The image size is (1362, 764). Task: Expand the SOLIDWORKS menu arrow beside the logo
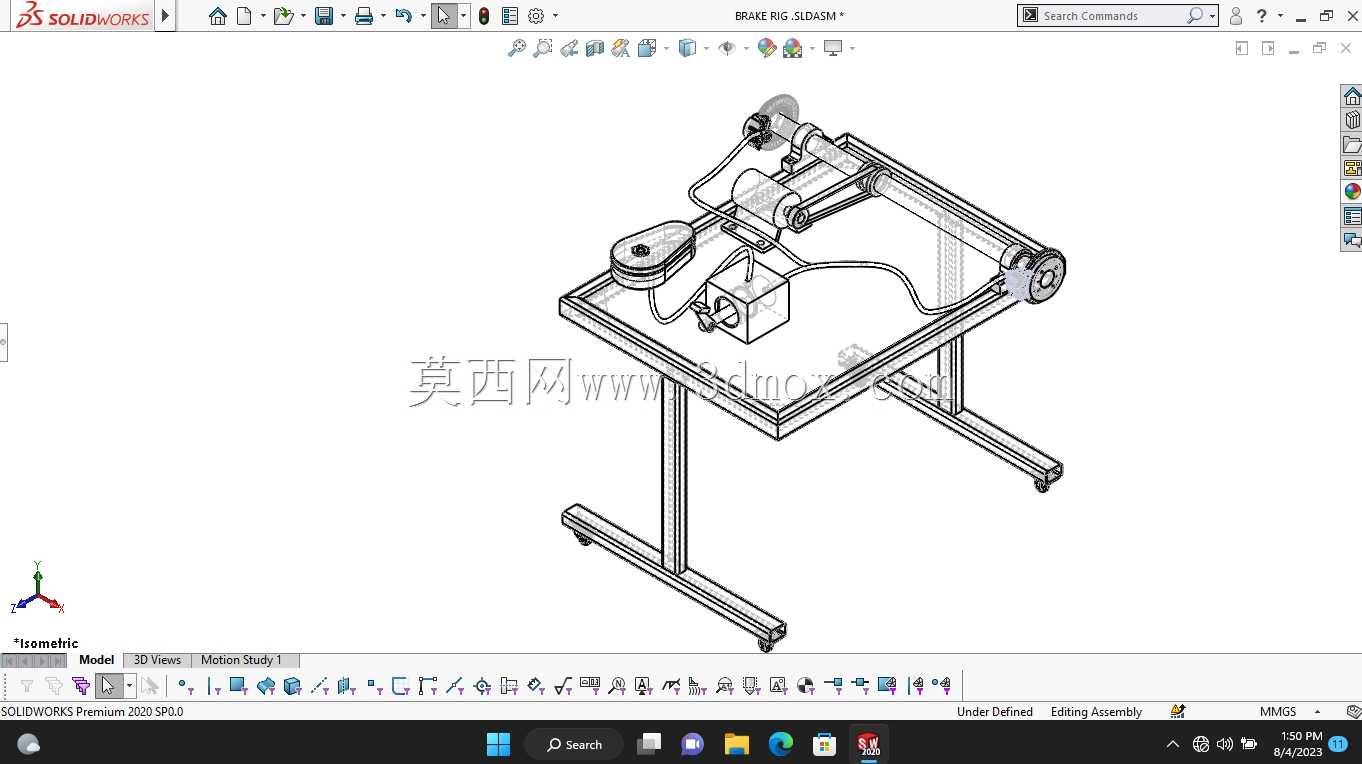click(x=166, y=16)
